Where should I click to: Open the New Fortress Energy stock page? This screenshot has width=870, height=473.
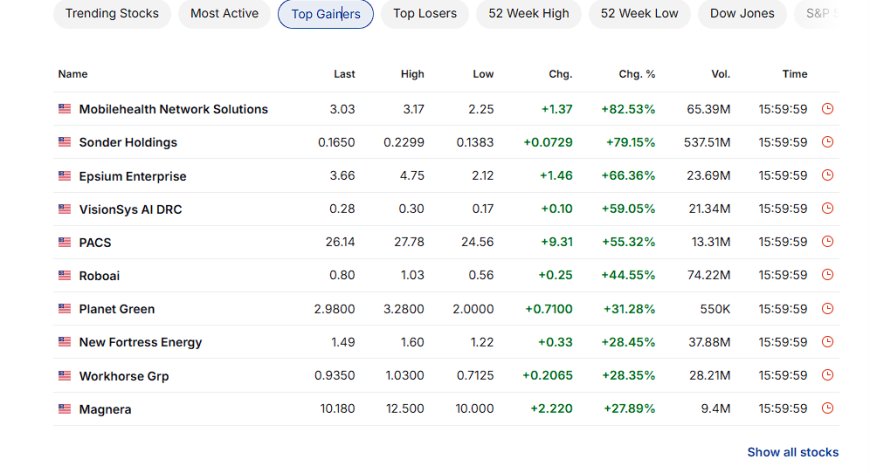[x=140, y=343]
